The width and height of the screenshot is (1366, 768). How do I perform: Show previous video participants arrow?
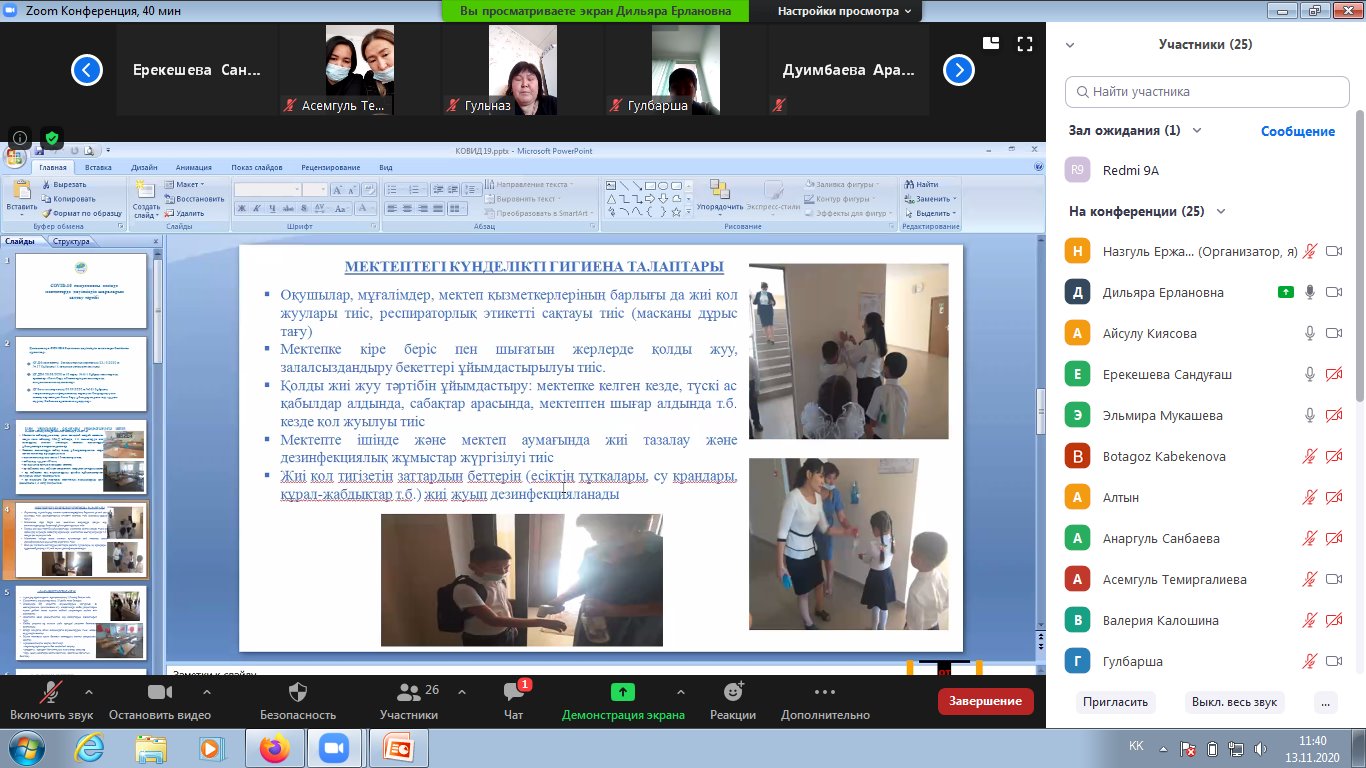tap(87, 70)
